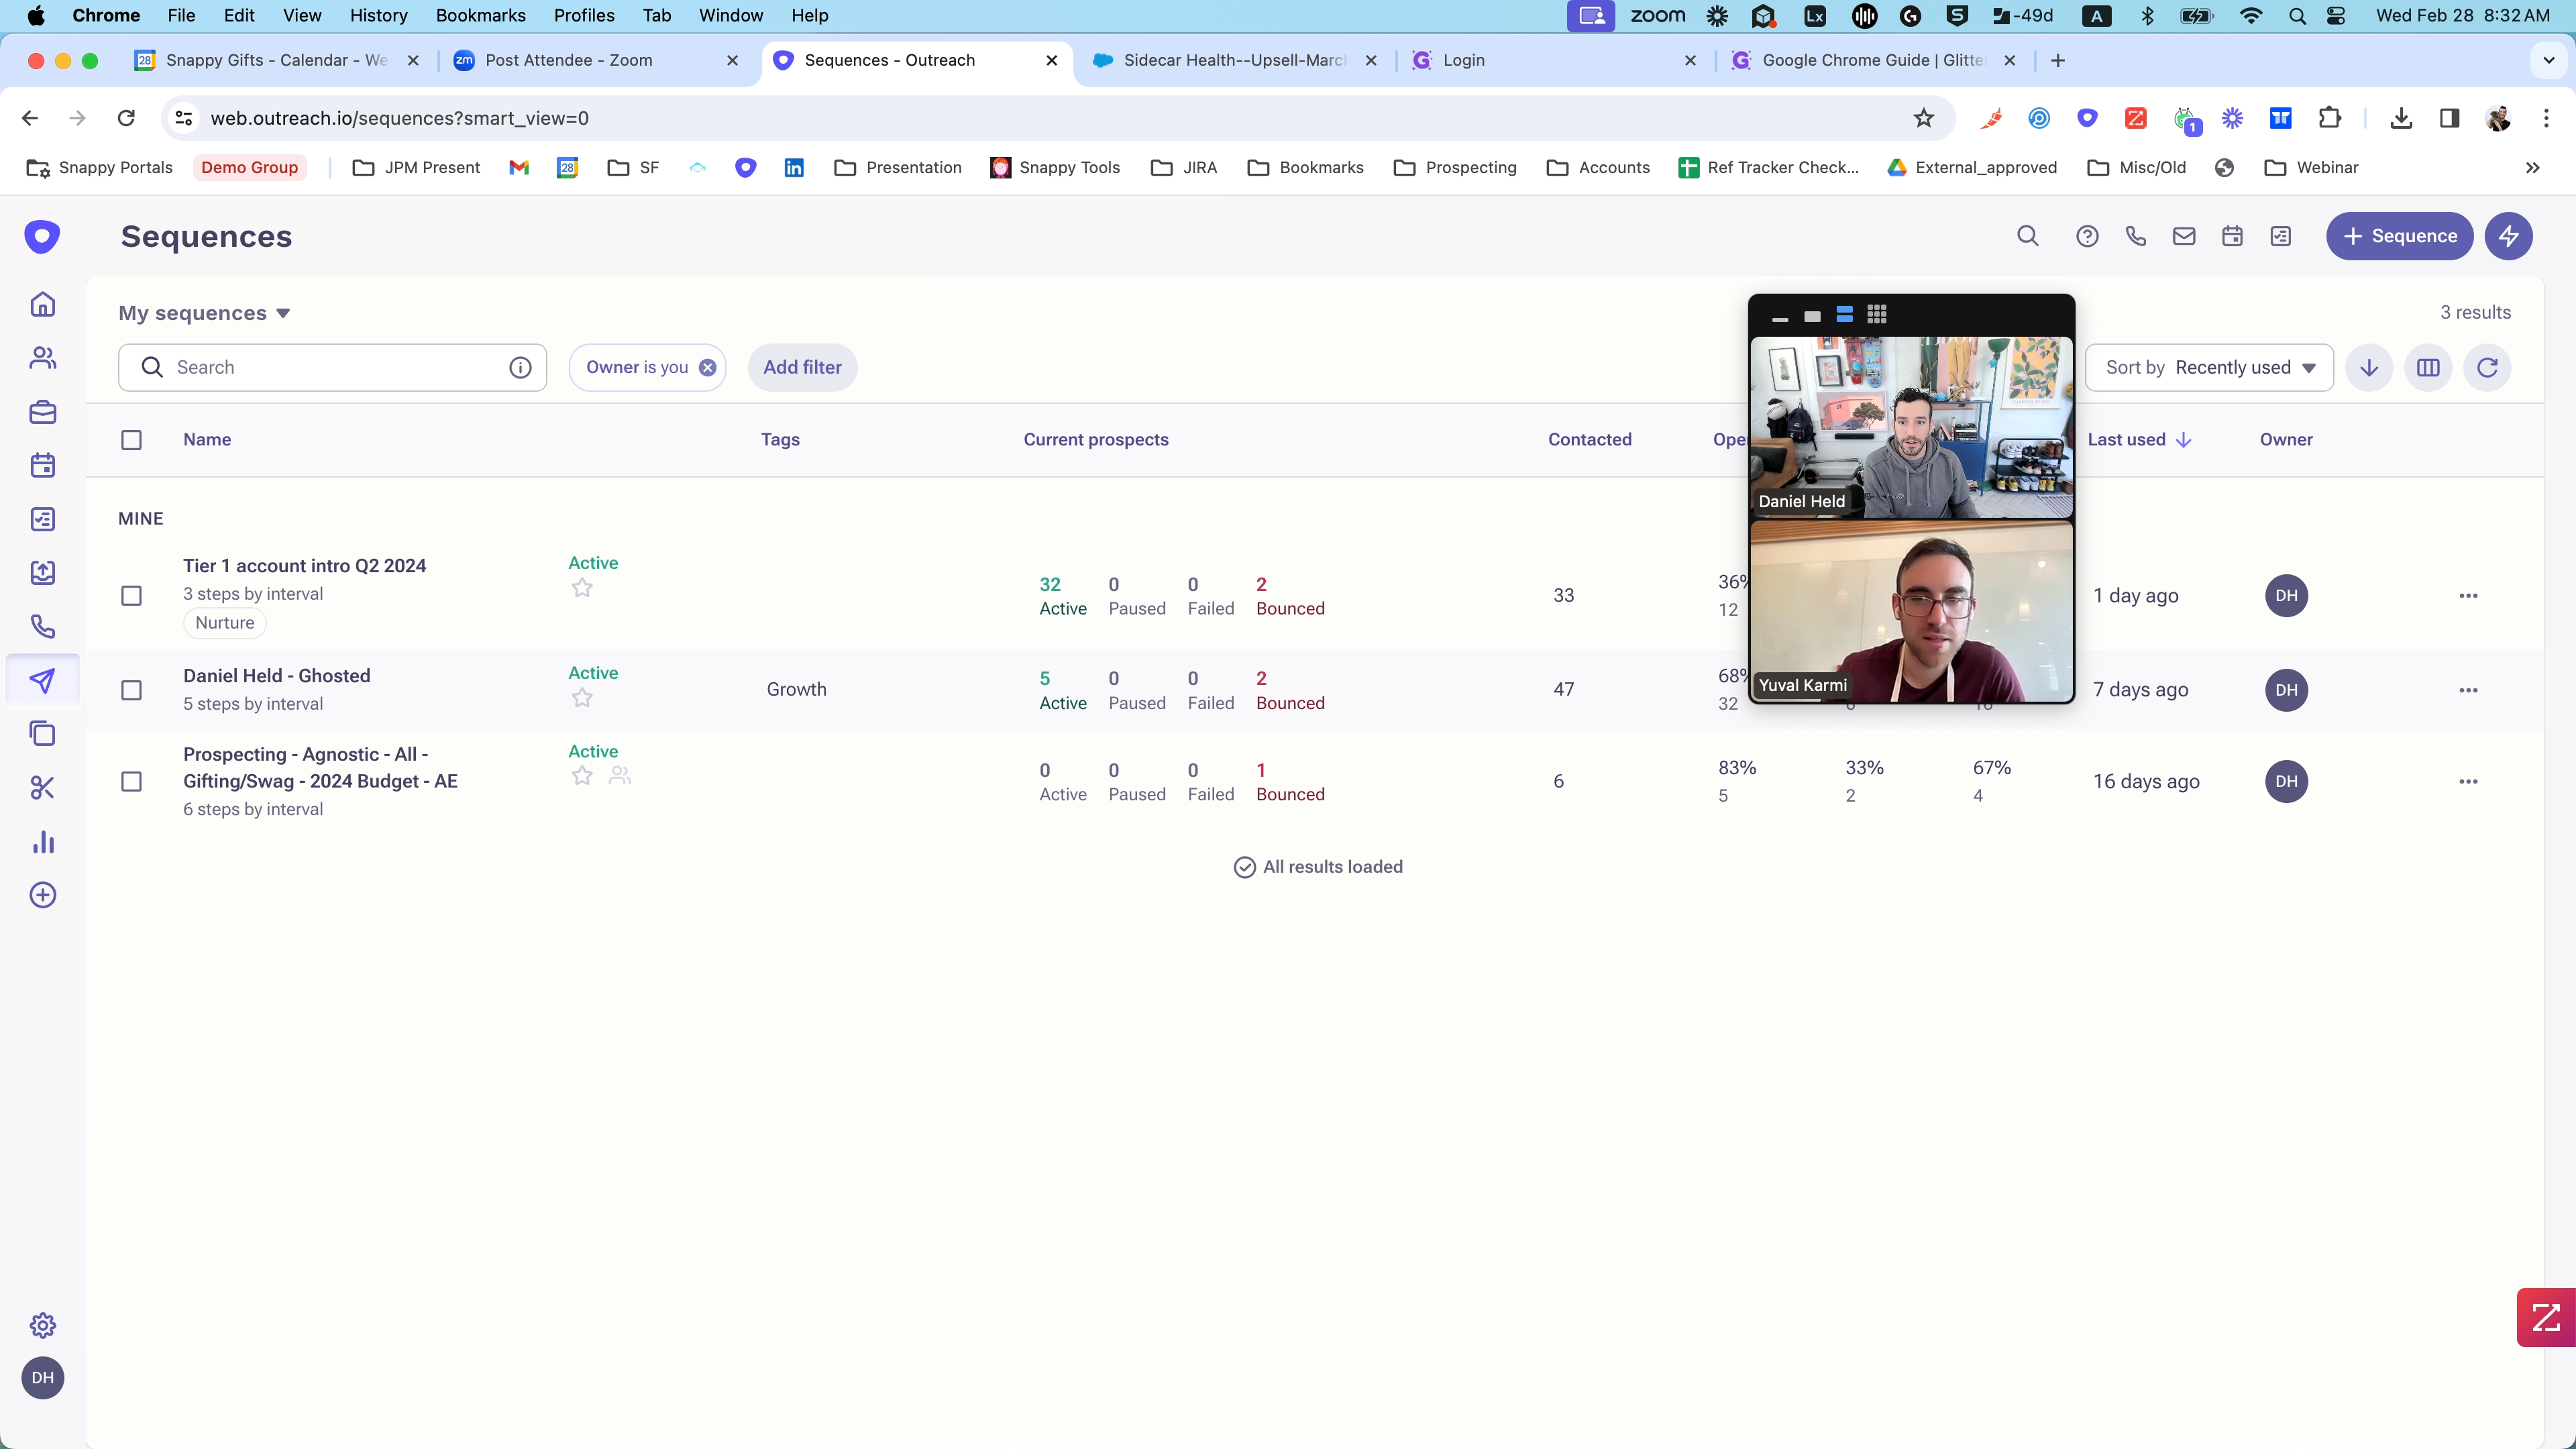Click the Outreach logo at top left
Image resolution: width=2576 pixels, height=1449 pixels.
[x=42, y=237]
